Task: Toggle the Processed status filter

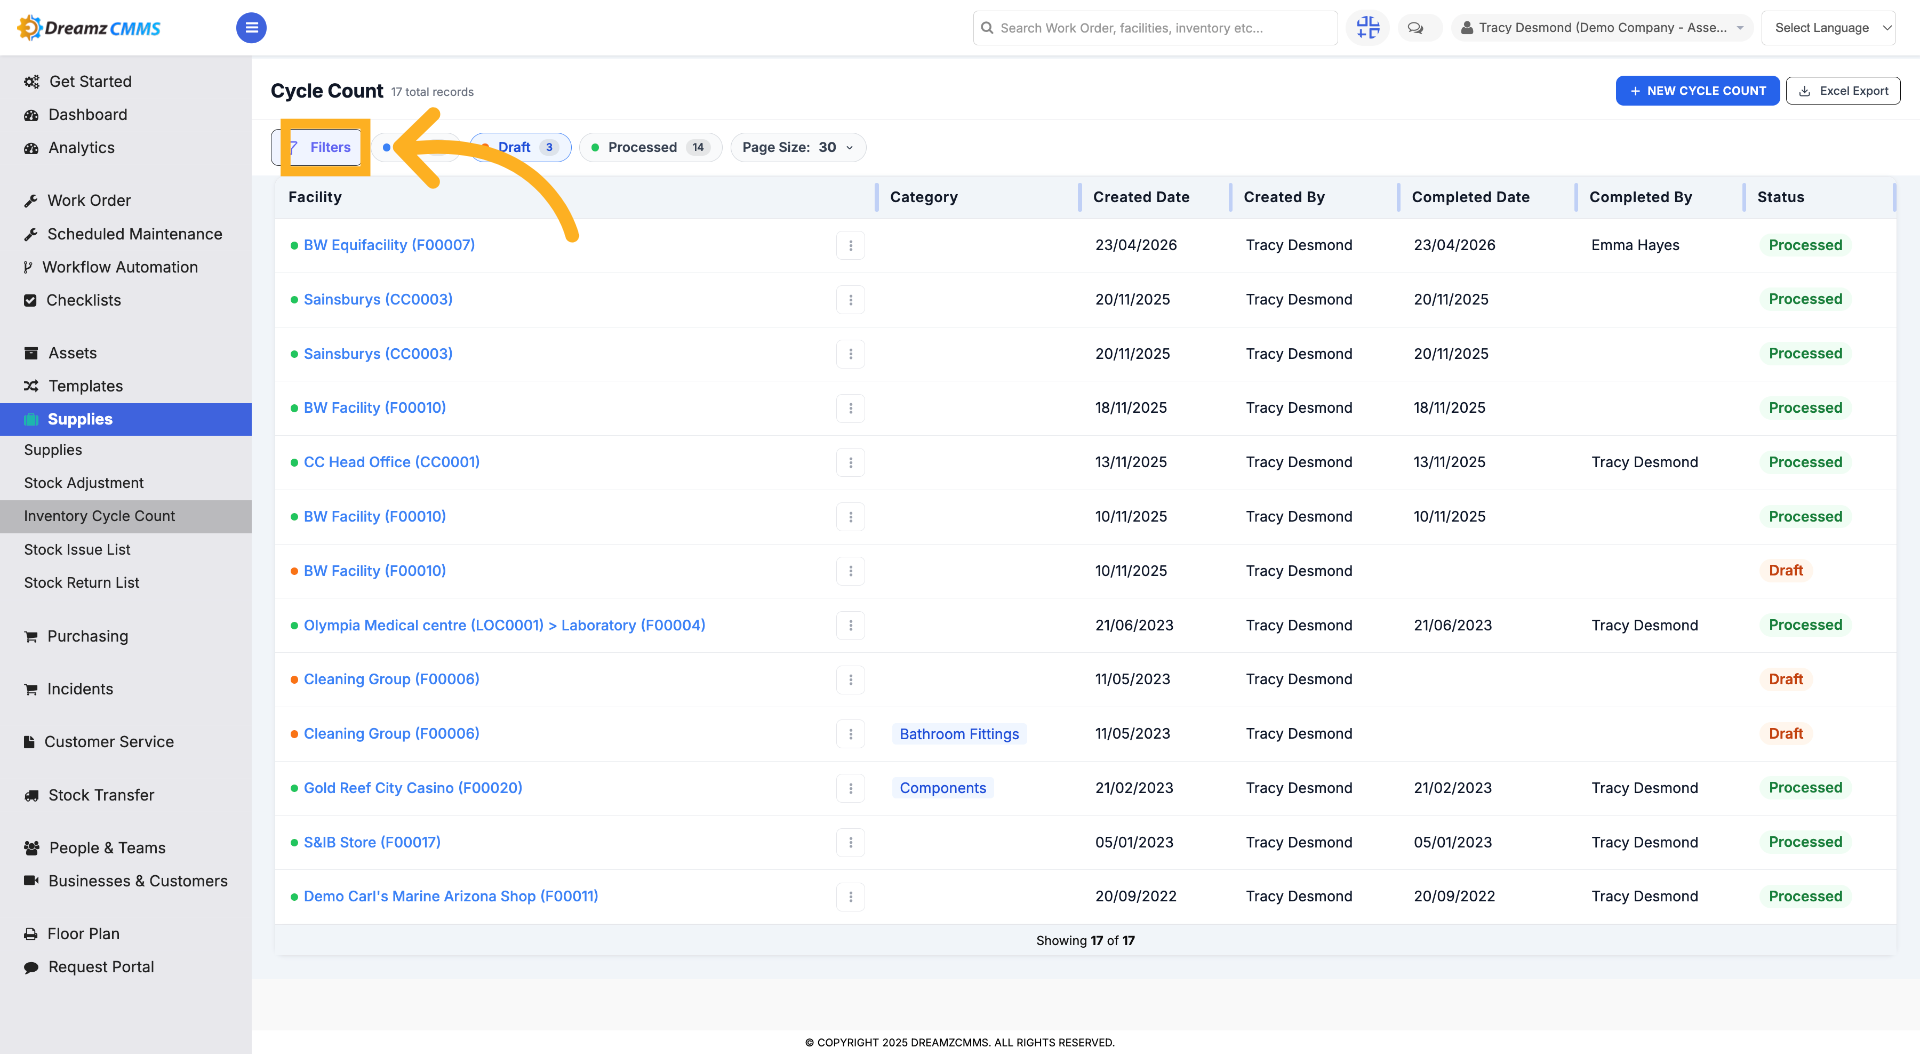Action: [651, 148]
